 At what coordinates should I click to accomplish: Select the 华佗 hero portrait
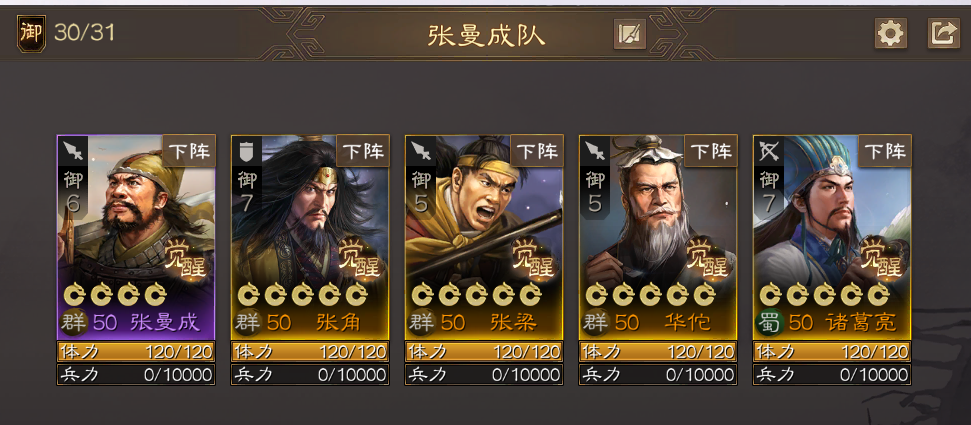(658, 237)
